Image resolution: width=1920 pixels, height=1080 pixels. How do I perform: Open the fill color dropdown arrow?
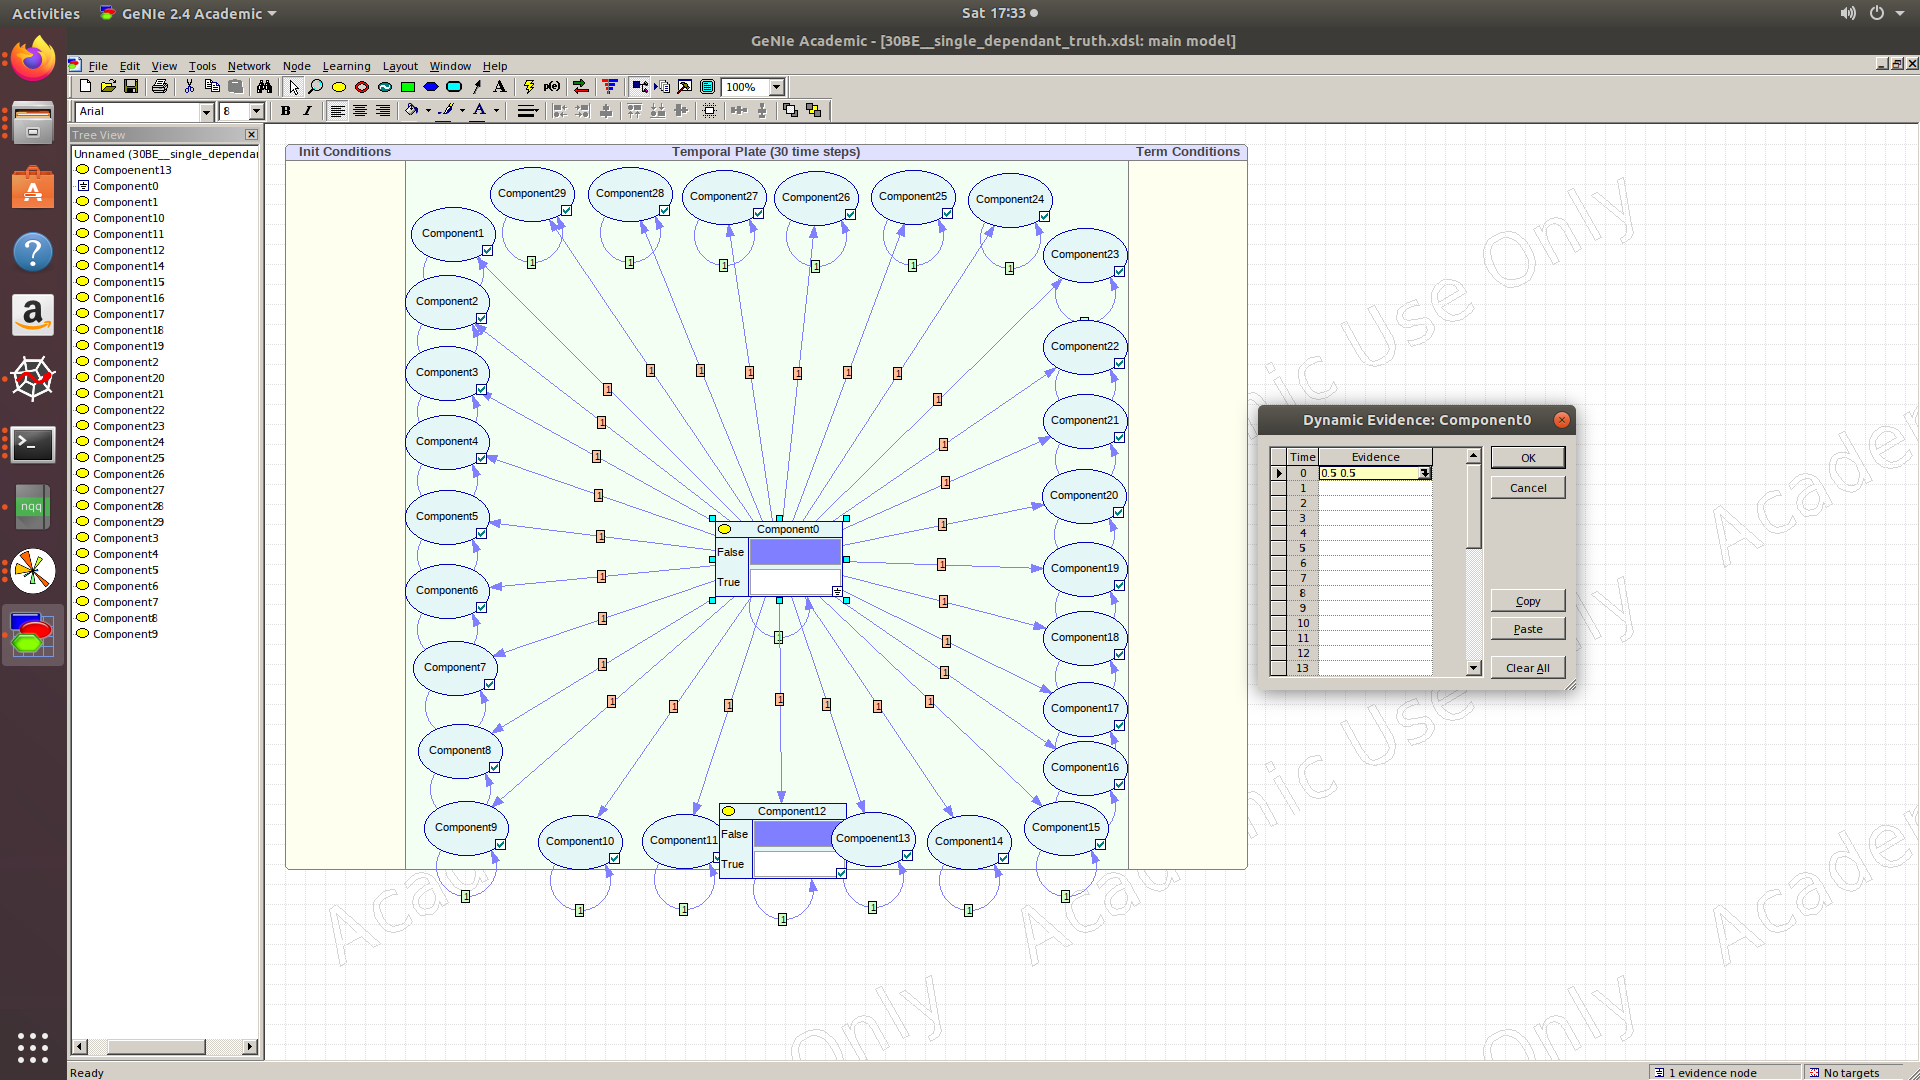tap(428, 111)
